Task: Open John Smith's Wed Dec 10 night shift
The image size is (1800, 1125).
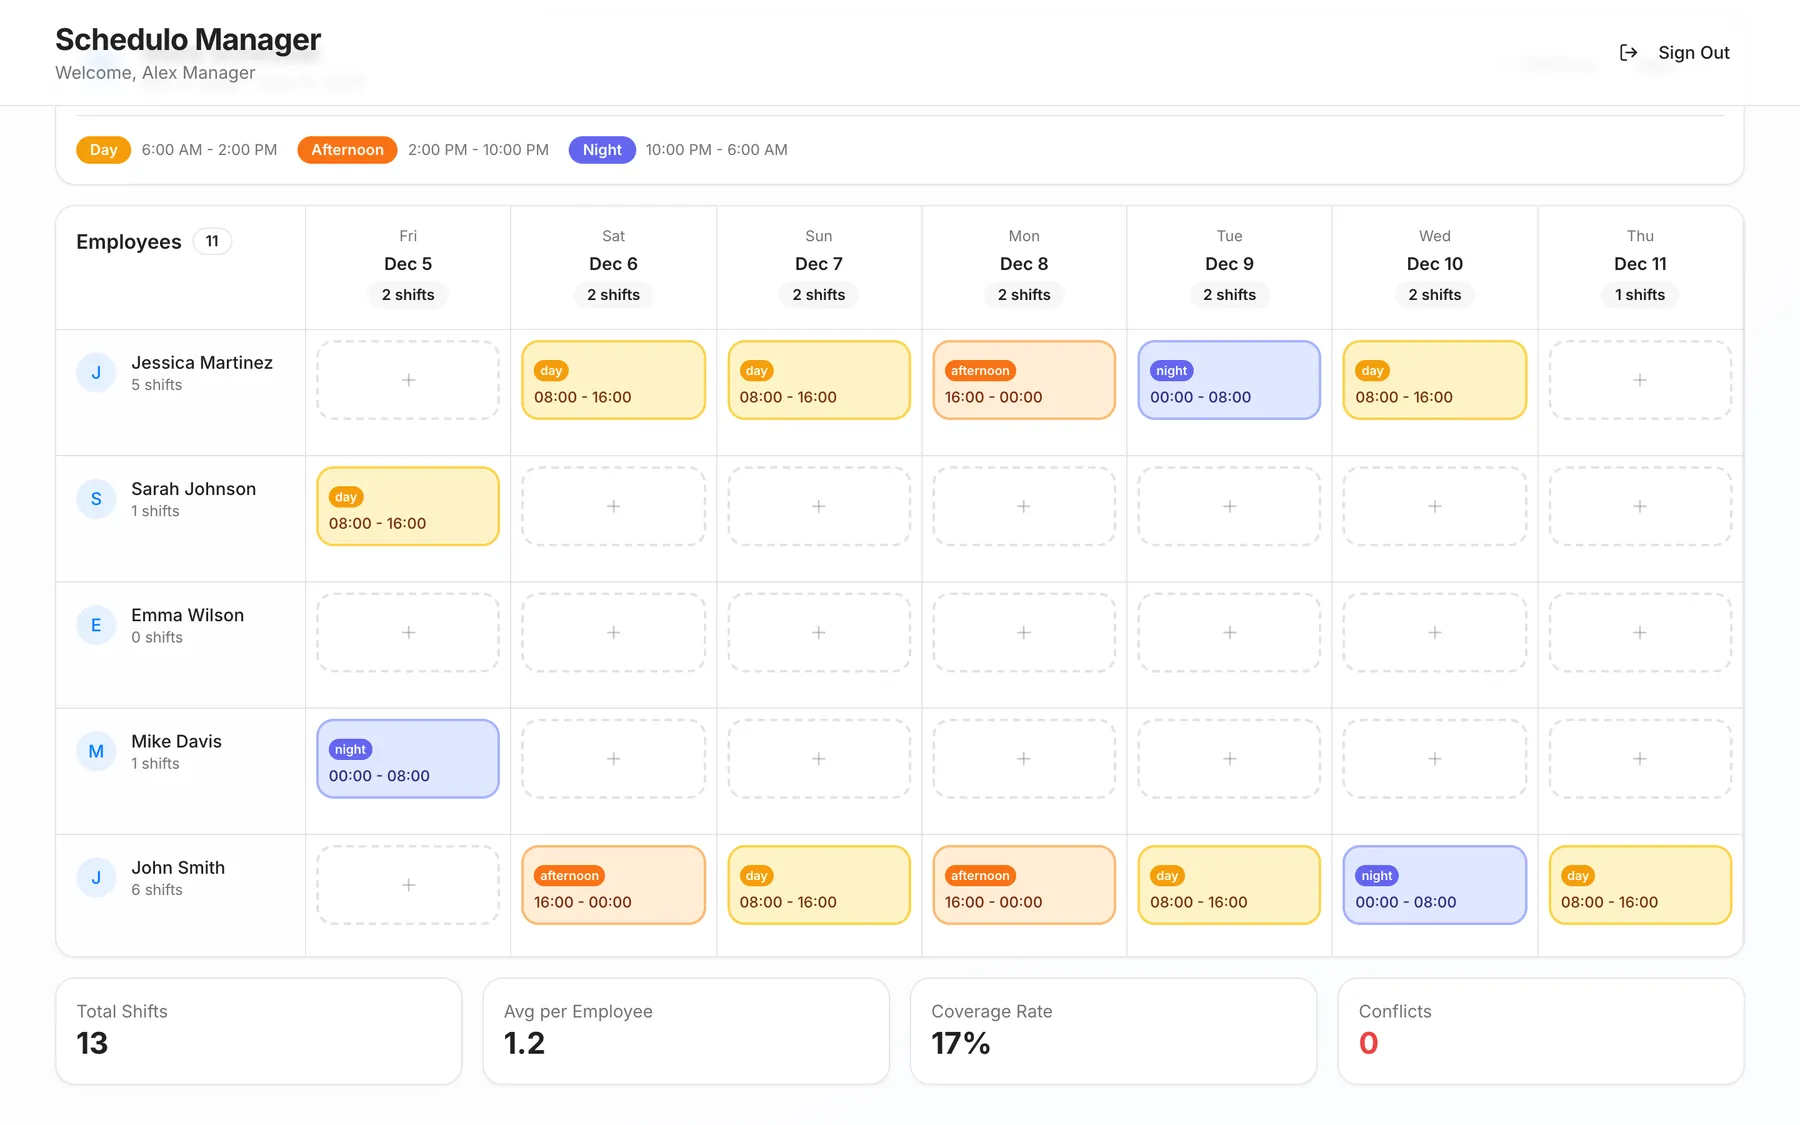Action: coord(1434,885)
